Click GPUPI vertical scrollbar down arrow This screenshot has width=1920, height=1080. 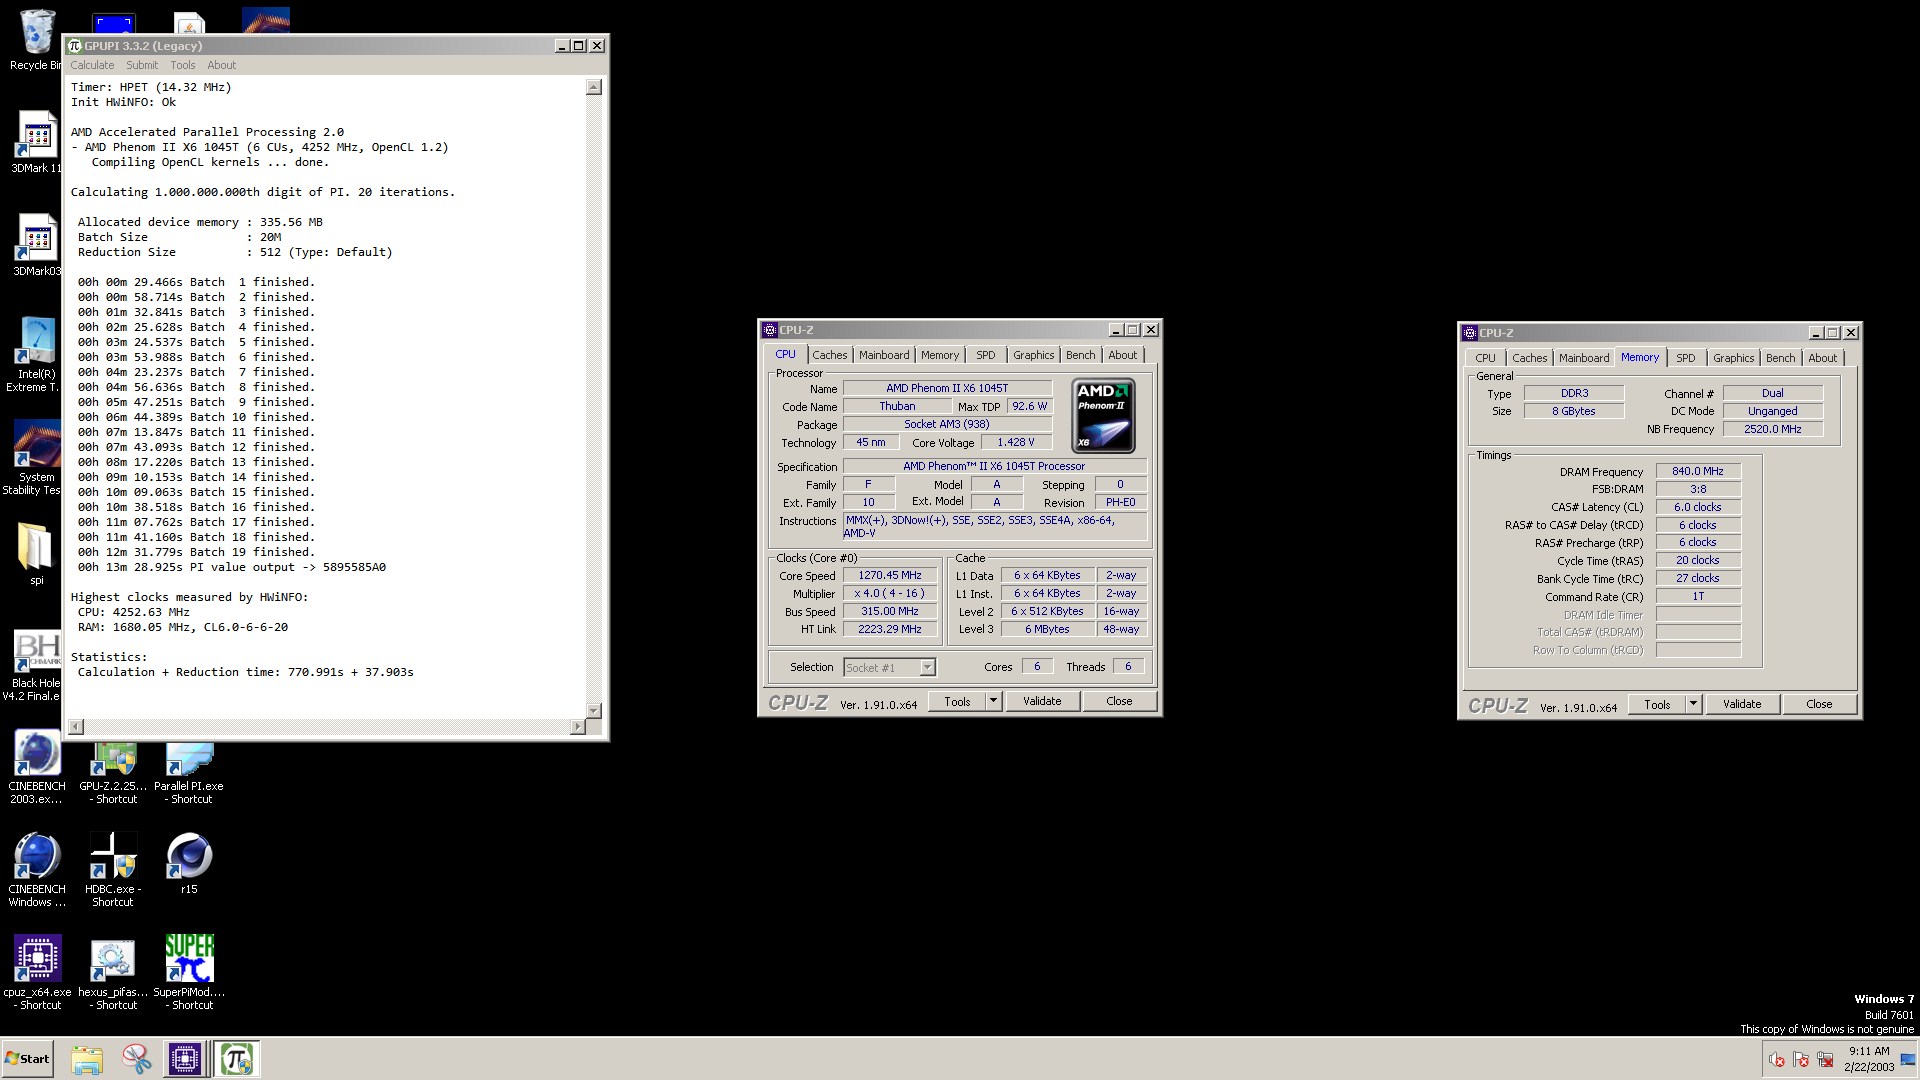[x=594, y=710]
